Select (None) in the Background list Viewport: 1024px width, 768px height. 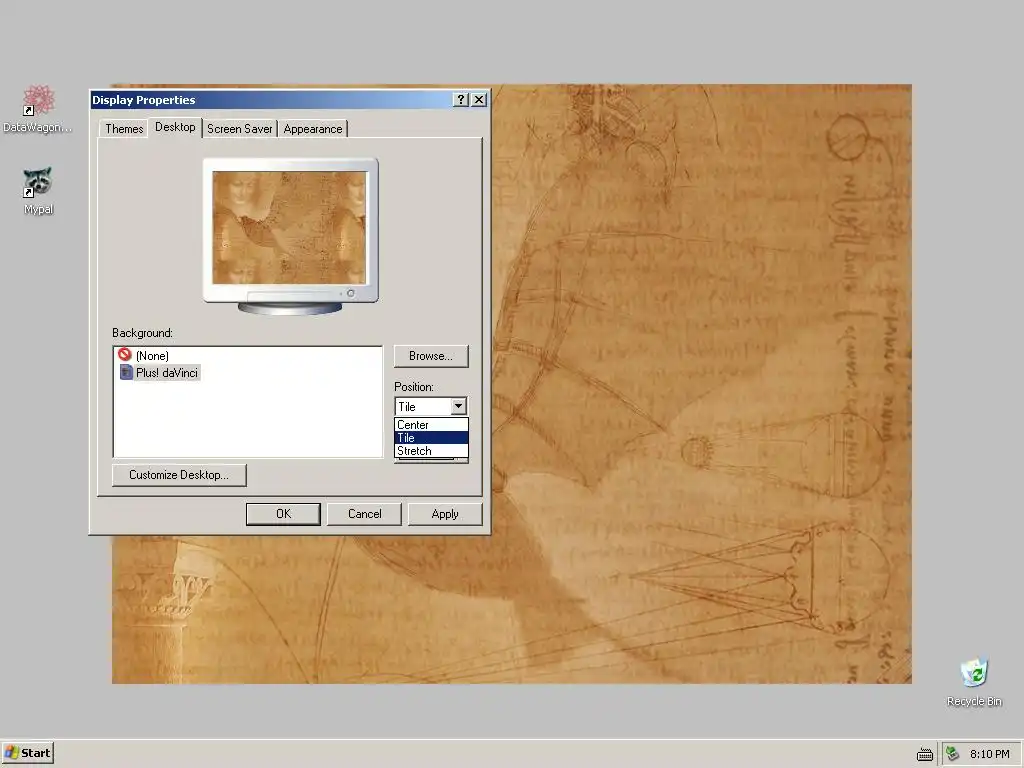[x=152, y=355]
